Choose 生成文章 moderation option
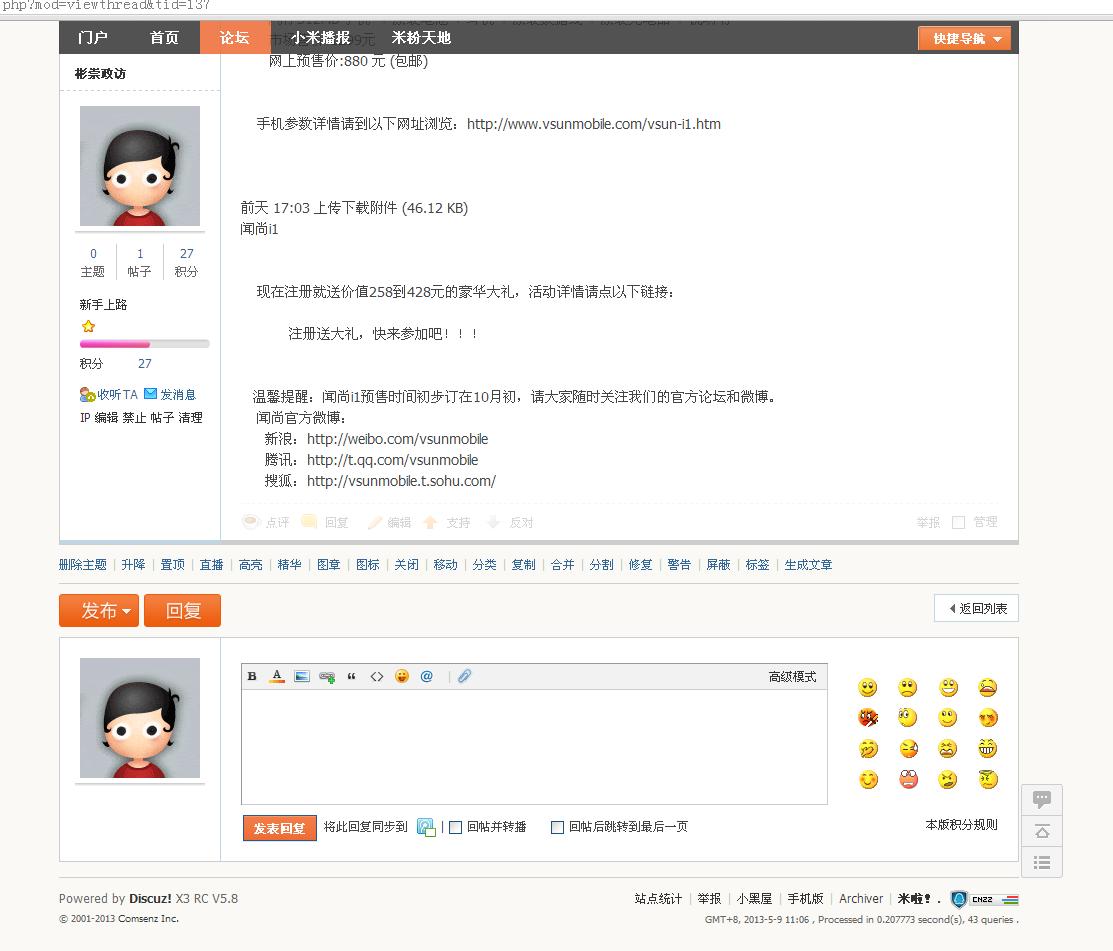 point(808,565)
